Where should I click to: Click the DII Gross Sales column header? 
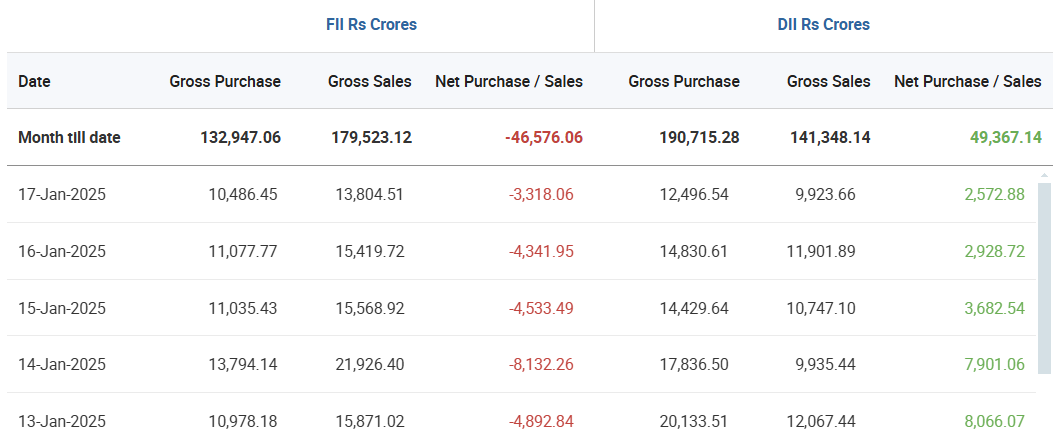[828, 81]
